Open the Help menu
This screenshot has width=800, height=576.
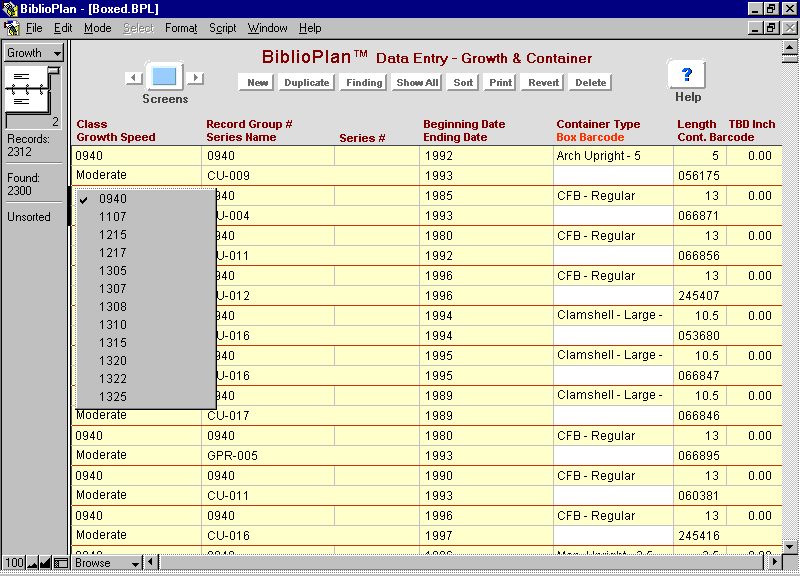[310, 28]
